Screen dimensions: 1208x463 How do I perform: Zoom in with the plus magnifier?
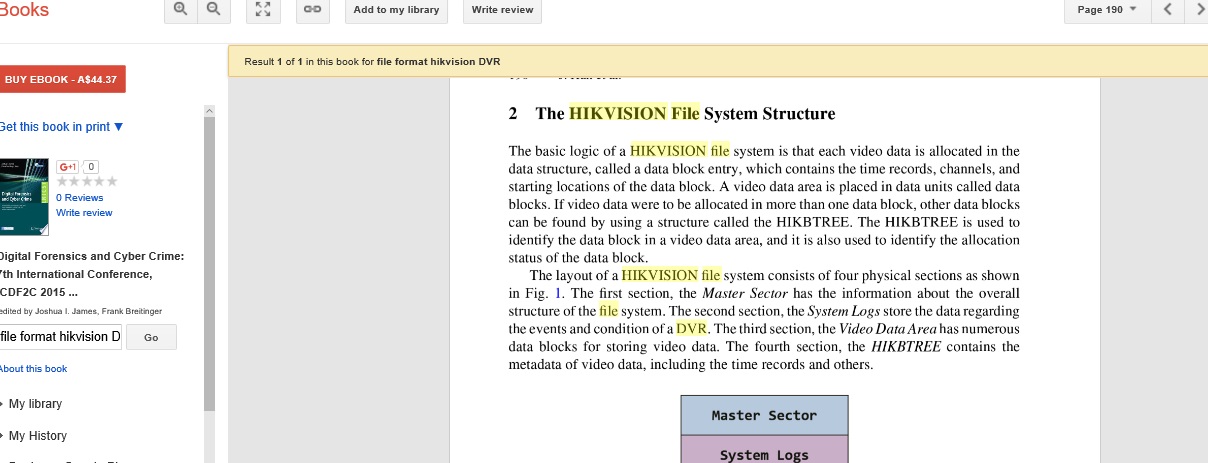coord(181,9)
